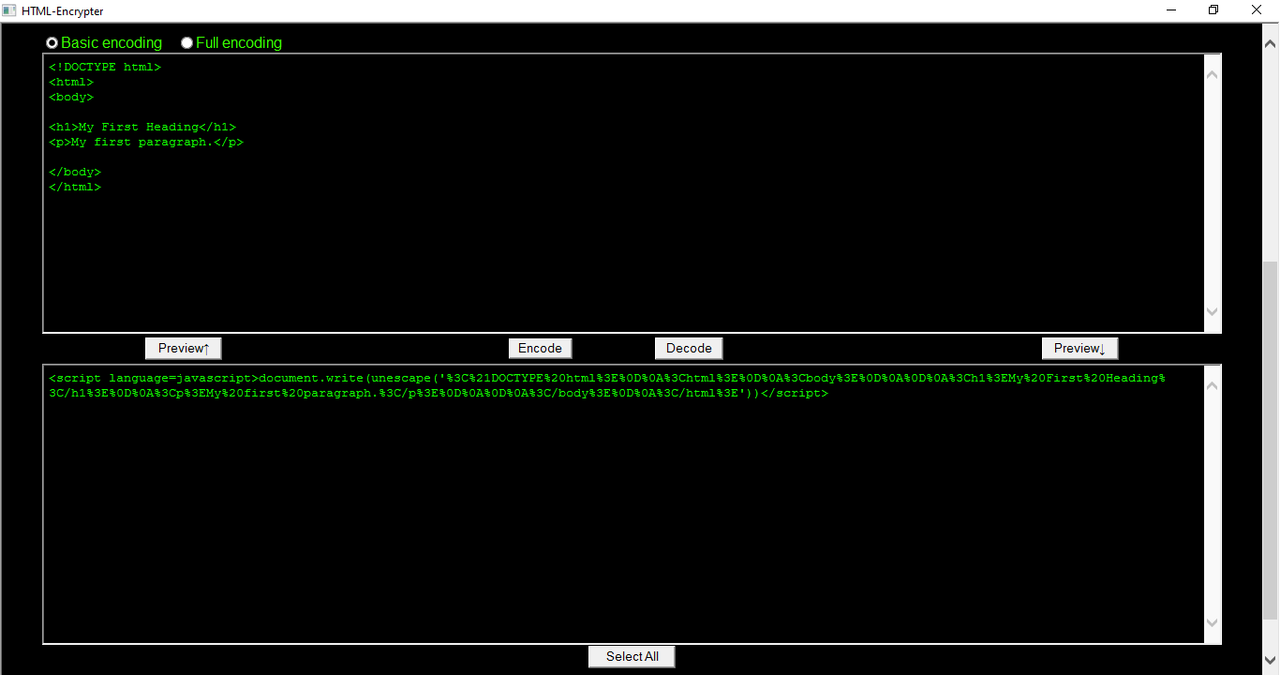Click inside the encoded output text area
The image size is (1280, 675).
click(623, 504)
